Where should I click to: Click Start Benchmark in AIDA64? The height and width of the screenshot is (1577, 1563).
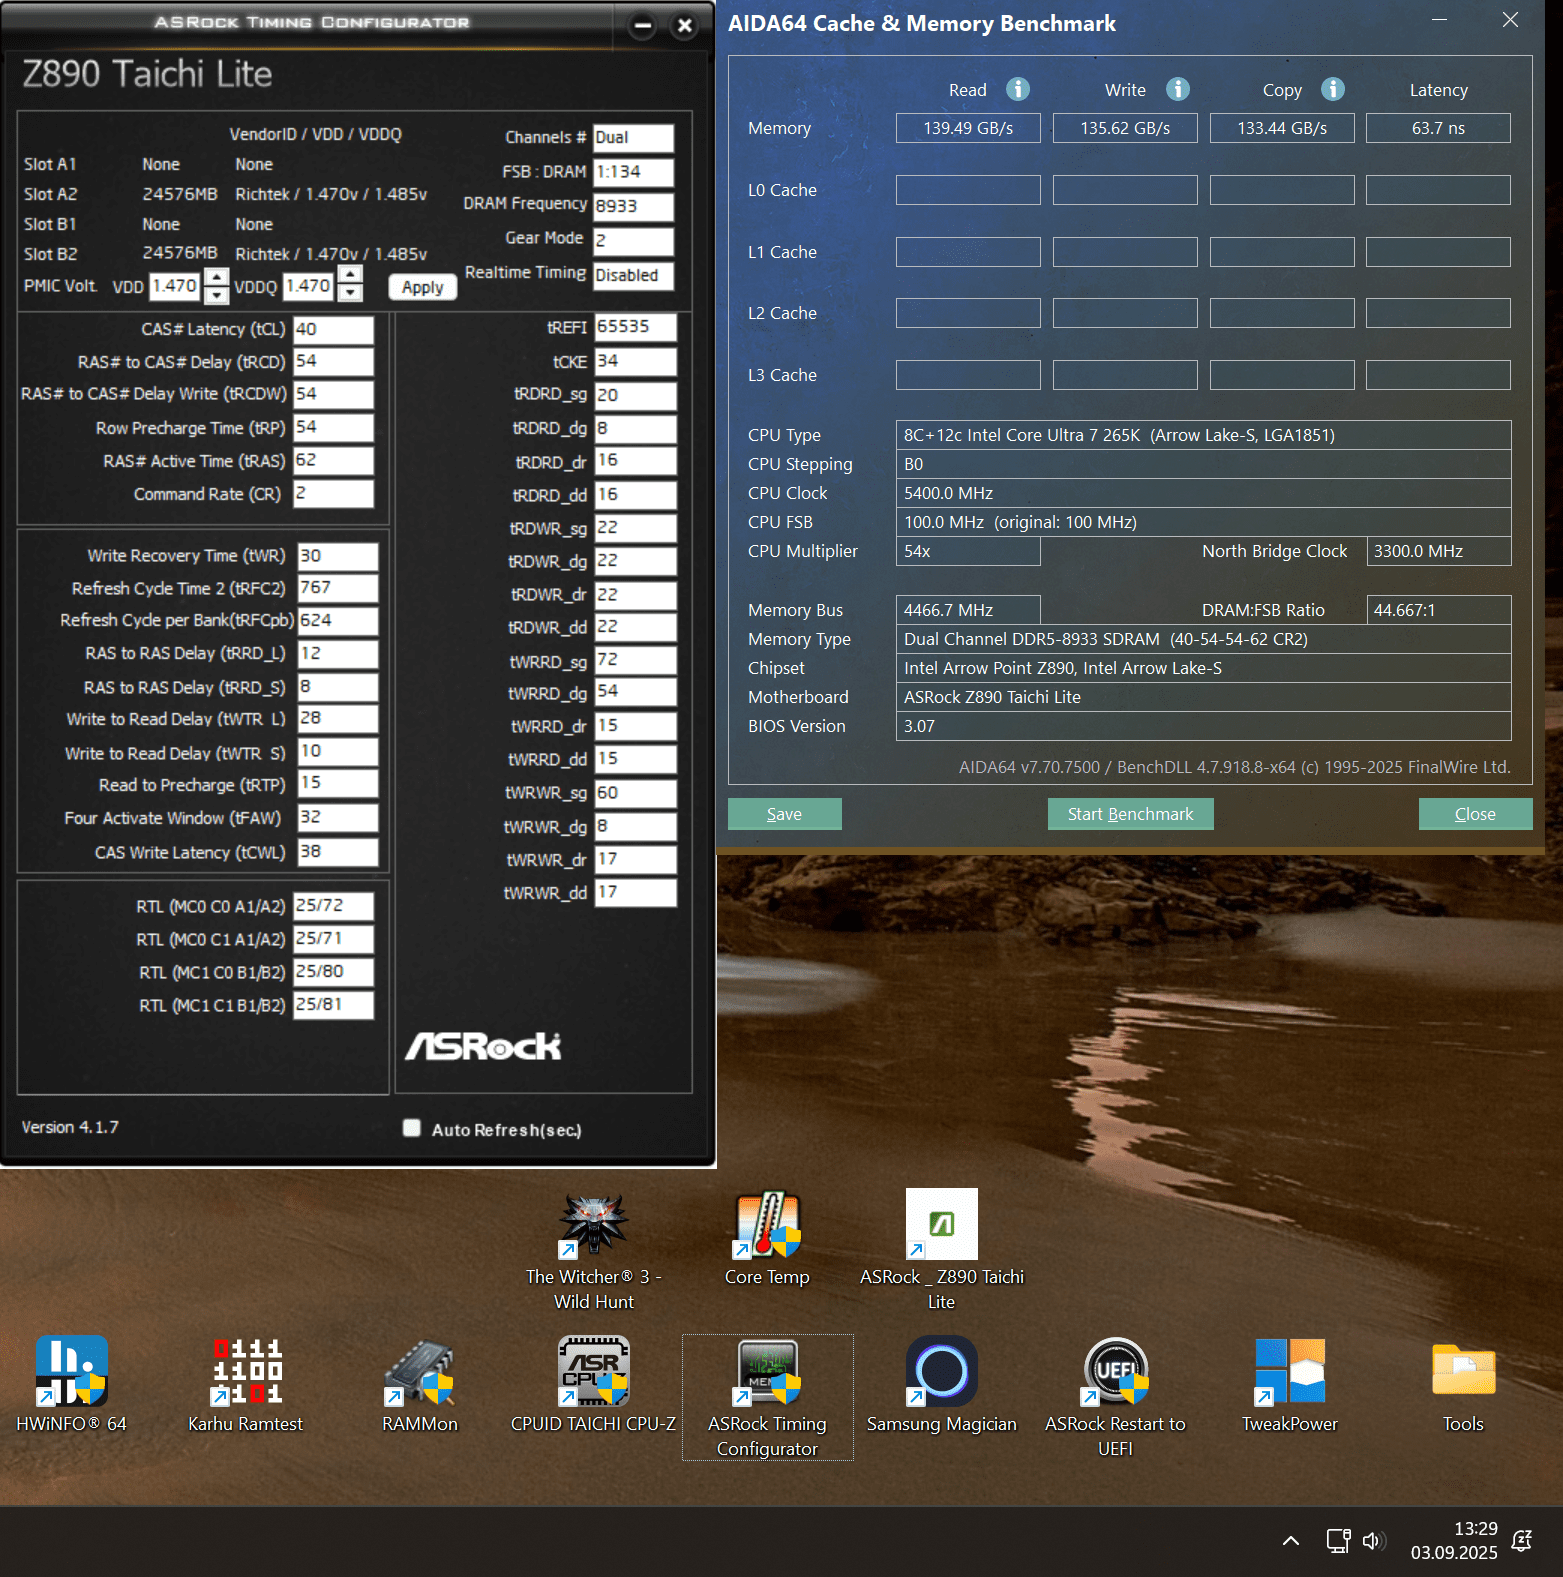pos(1131,814)
